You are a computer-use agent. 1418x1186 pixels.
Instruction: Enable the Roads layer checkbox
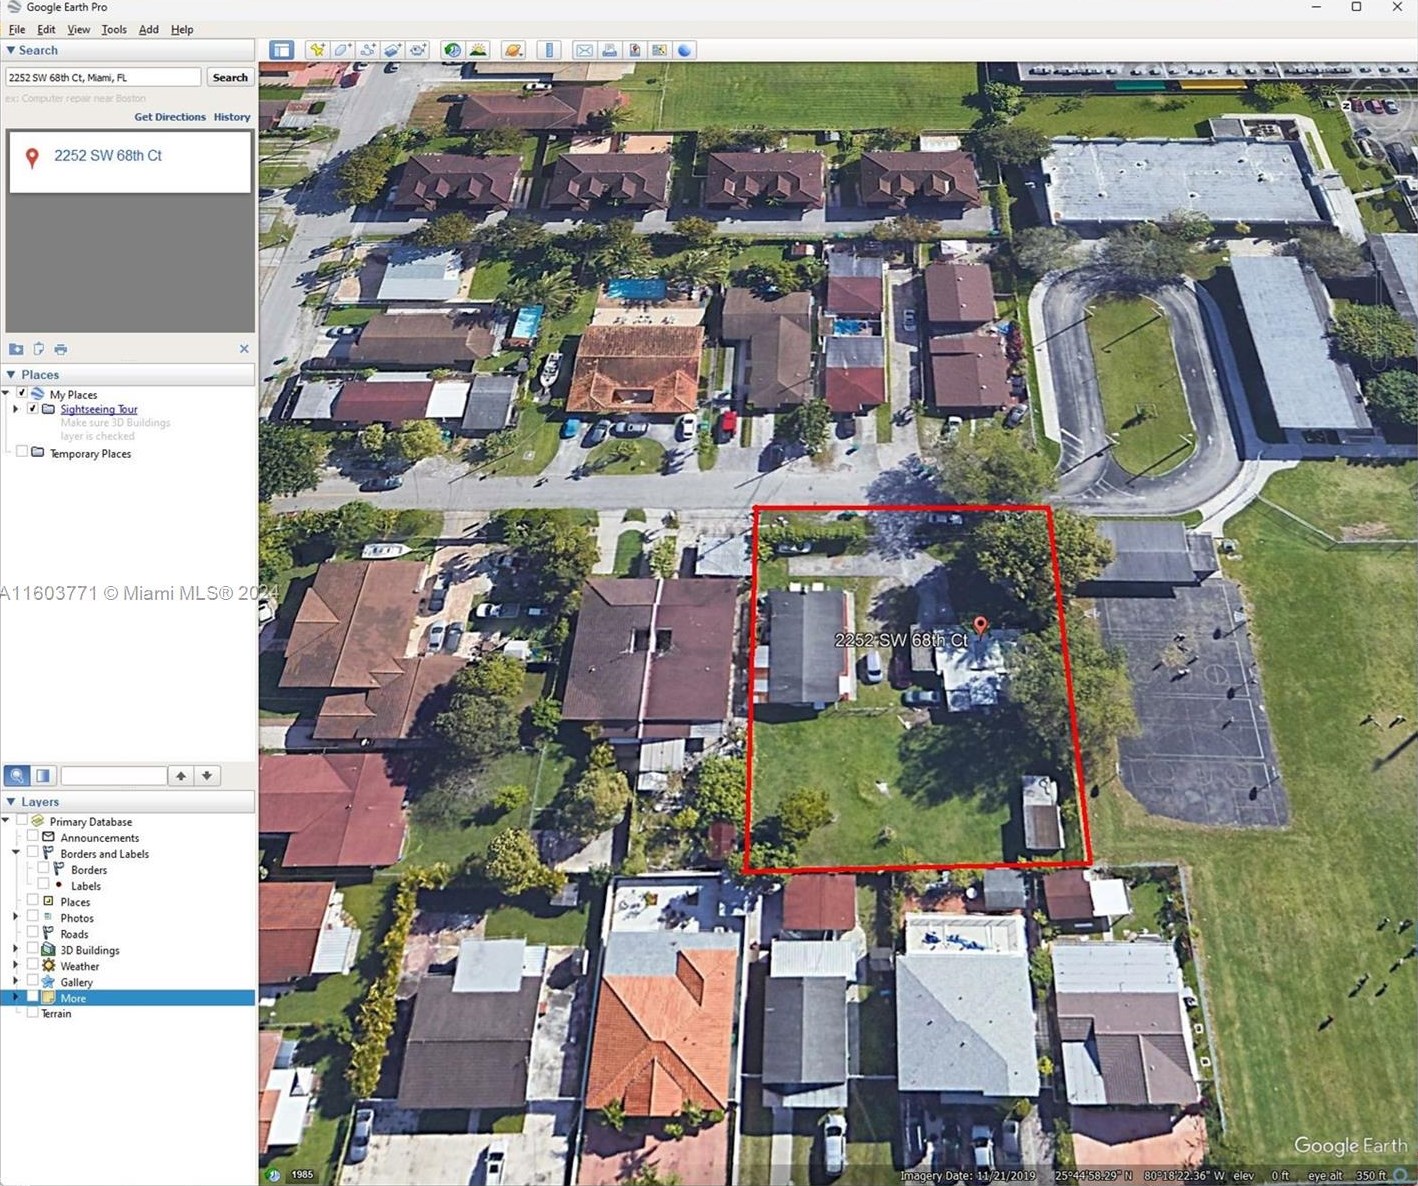33,934
